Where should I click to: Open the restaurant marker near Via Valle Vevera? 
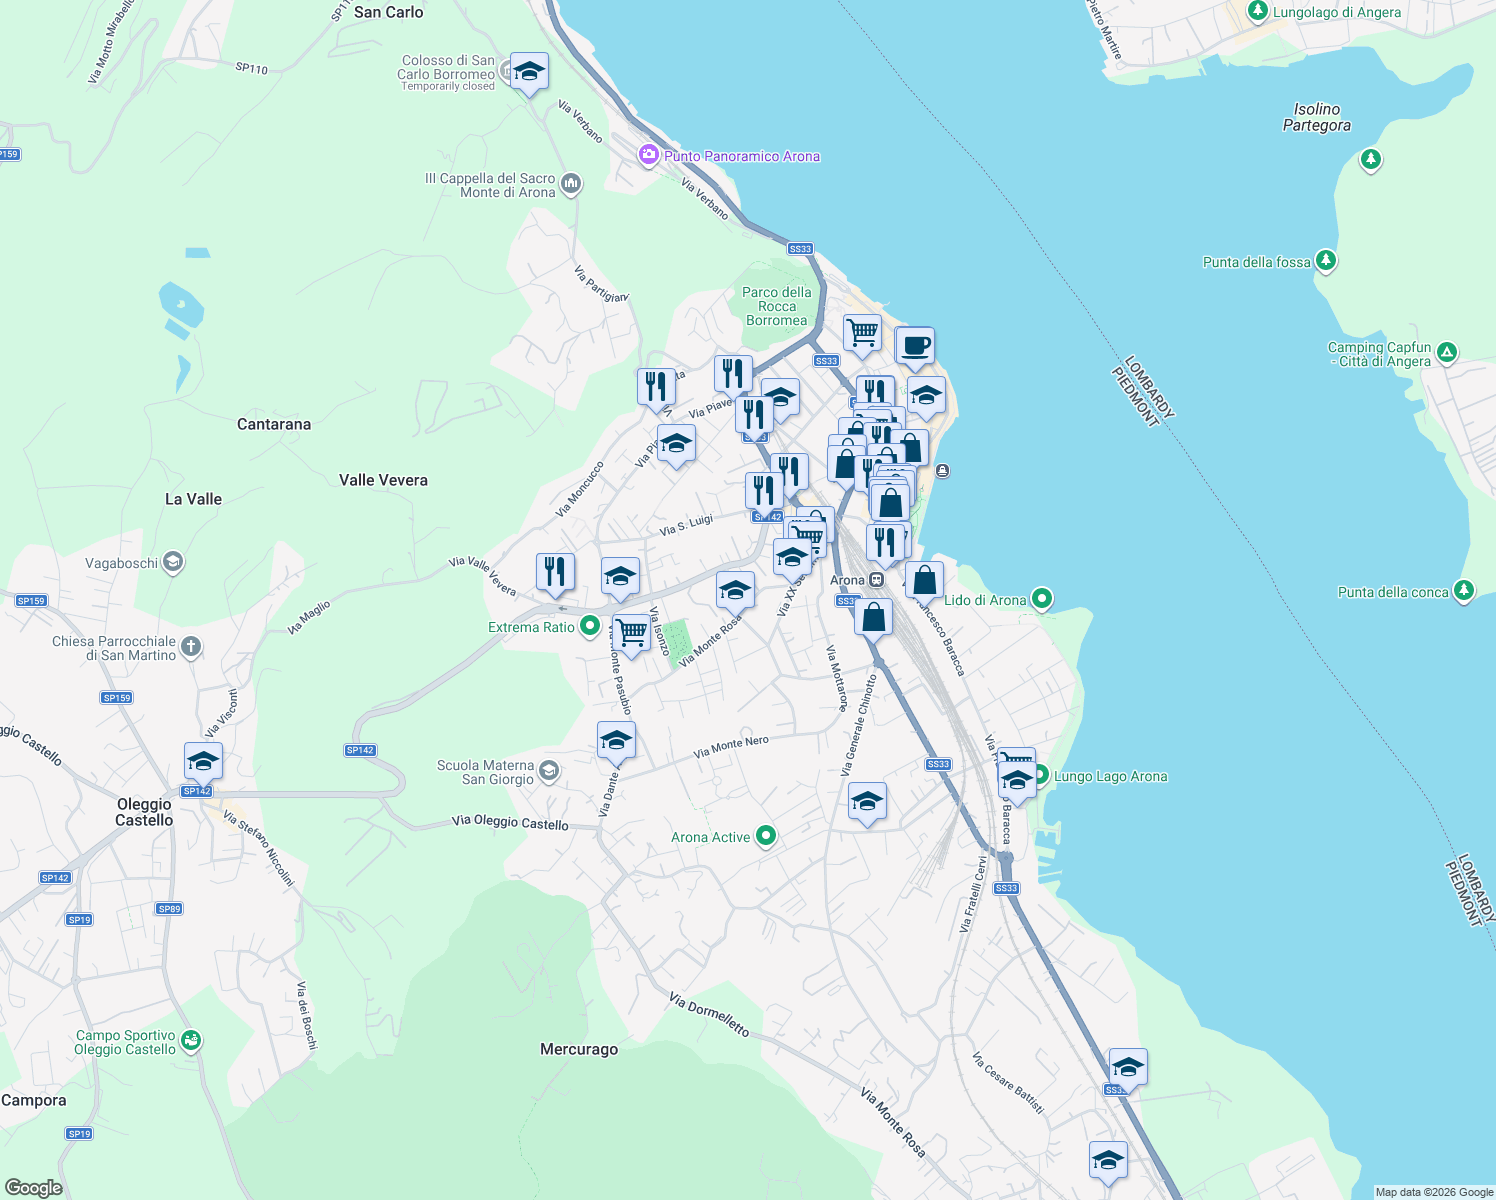(x=554, y=569)
